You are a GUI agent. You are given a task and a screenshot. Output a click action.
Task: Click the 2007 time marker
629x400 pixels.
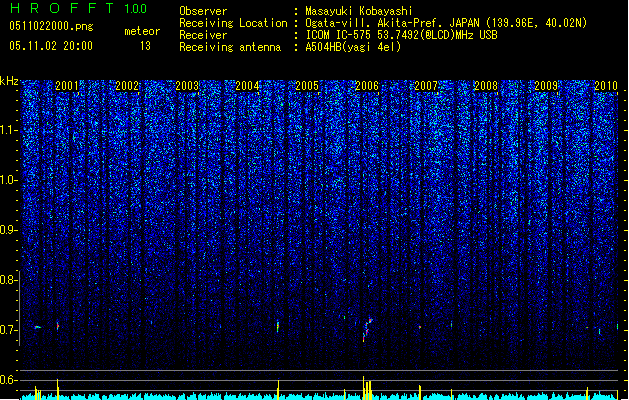pos(426,85)
